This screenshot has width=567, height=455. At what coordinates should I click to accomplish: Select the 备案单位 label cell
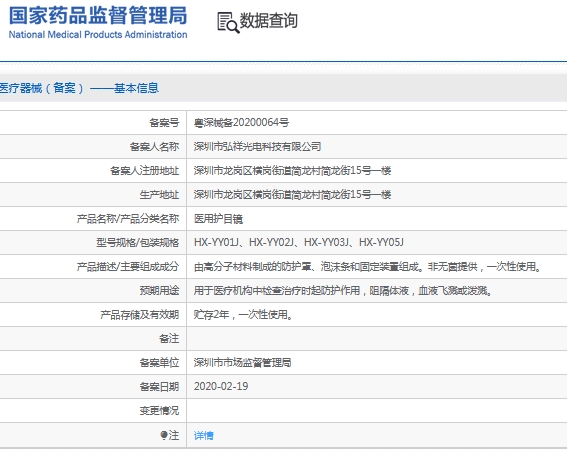pos(159,362)
